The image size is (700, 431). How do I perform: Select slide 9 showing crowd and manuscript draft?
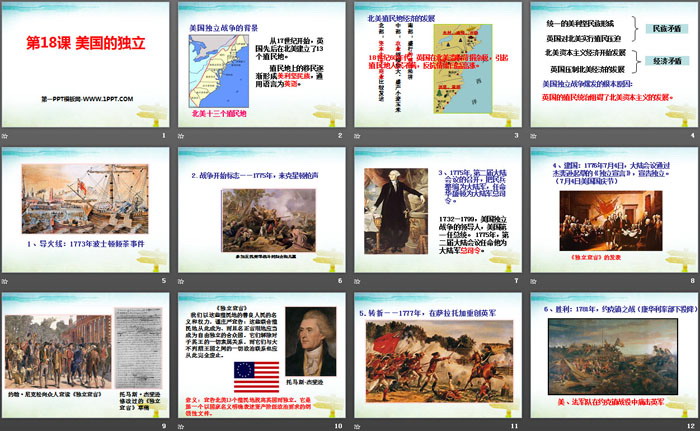tap(86, 355)
